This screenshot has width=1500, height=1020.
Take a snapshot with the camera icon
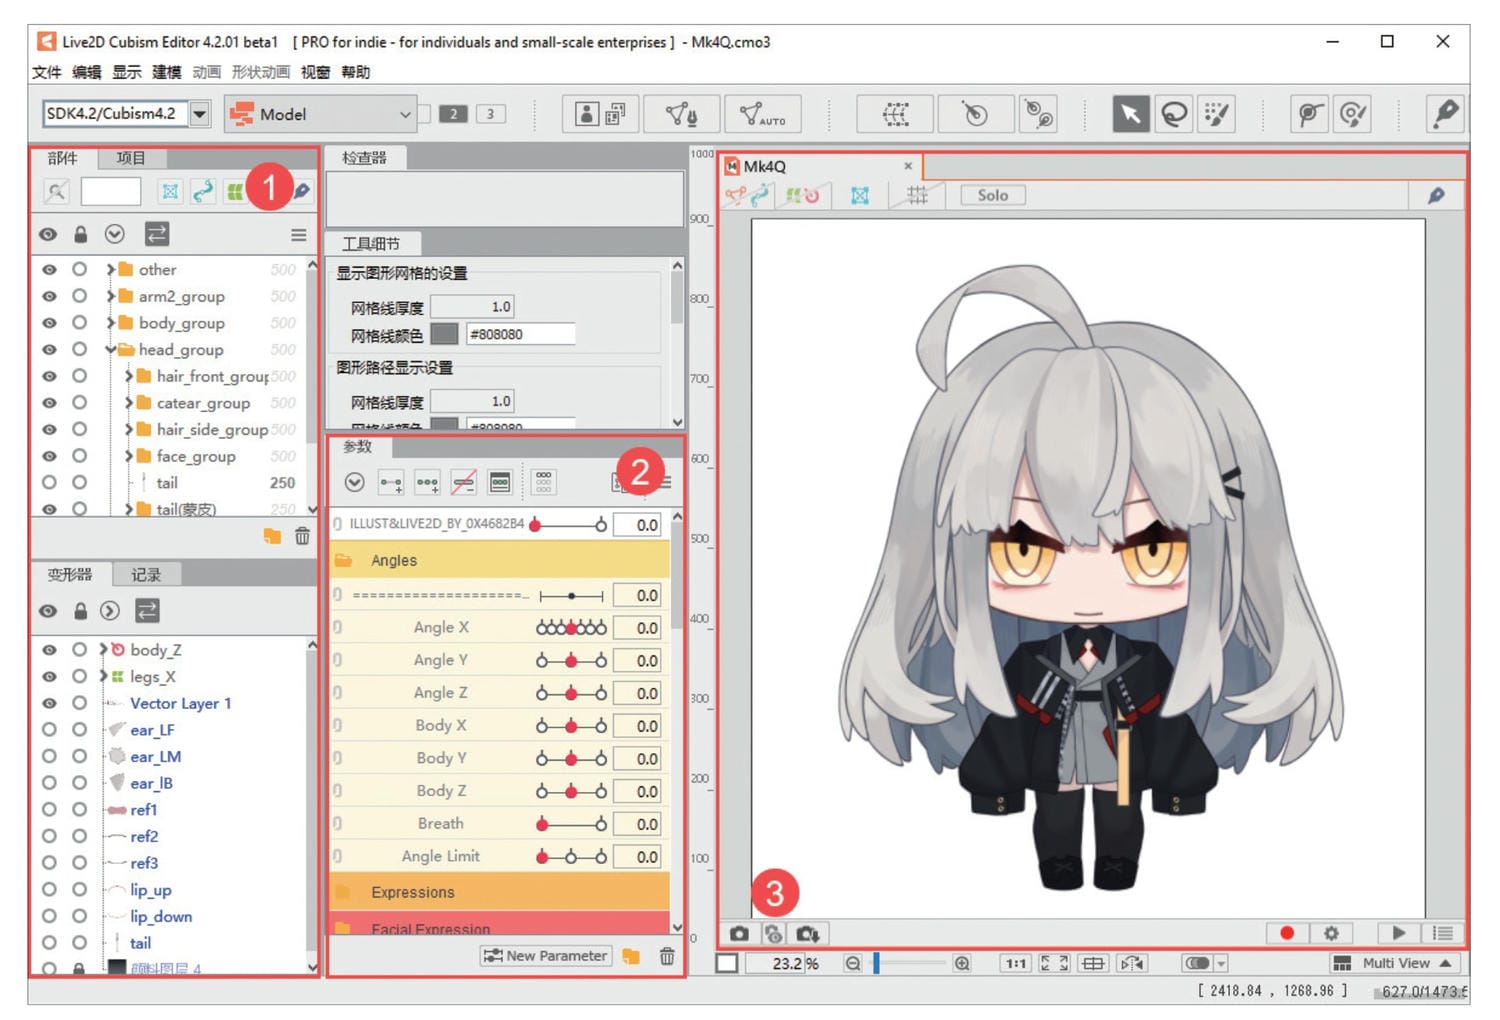[x=739, y=933]
